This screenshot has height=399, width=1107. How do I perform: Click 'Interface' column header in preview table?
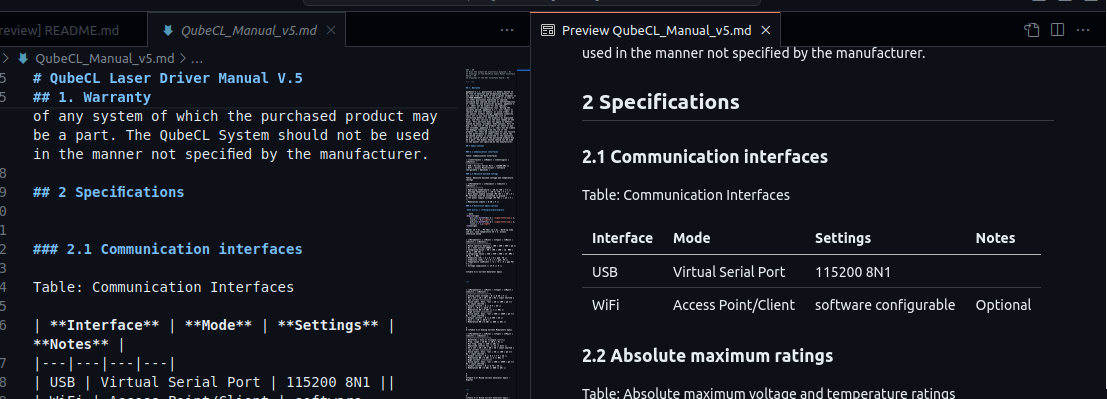click(x=622, y=238)
